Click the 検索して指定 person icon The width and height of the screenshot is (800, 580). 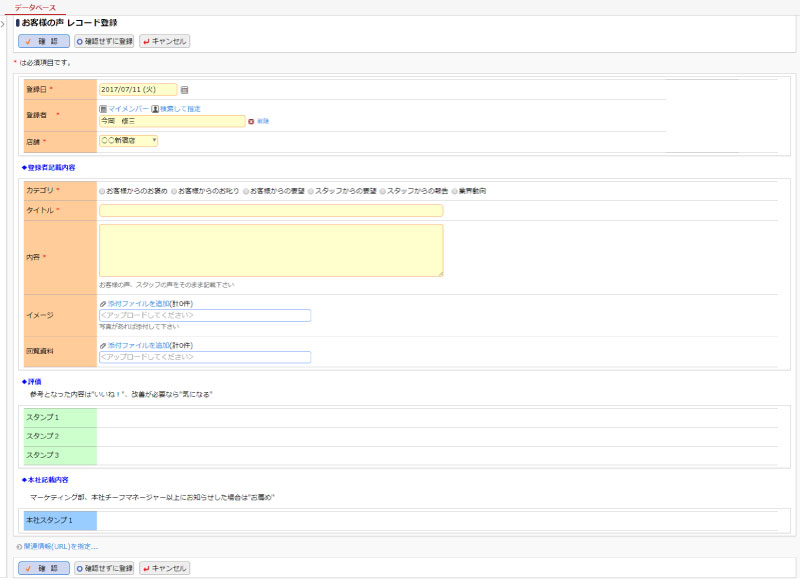[x=155, y=108]
